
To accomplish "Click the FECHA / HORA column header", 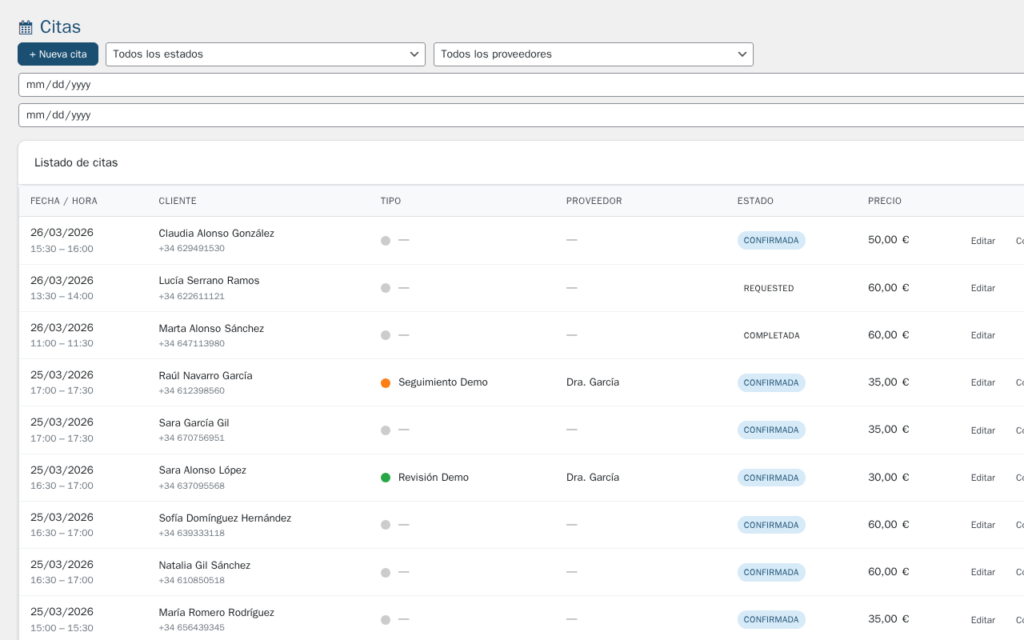I will click(x=63, y=201).
